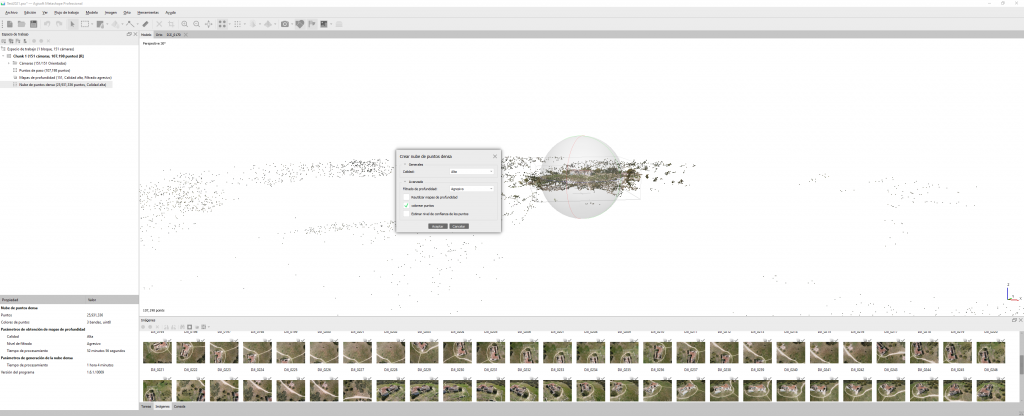Viewport: 1024px width, 416px height.
Task: Click the add chunk workspace icon
Action: [5, 40]
